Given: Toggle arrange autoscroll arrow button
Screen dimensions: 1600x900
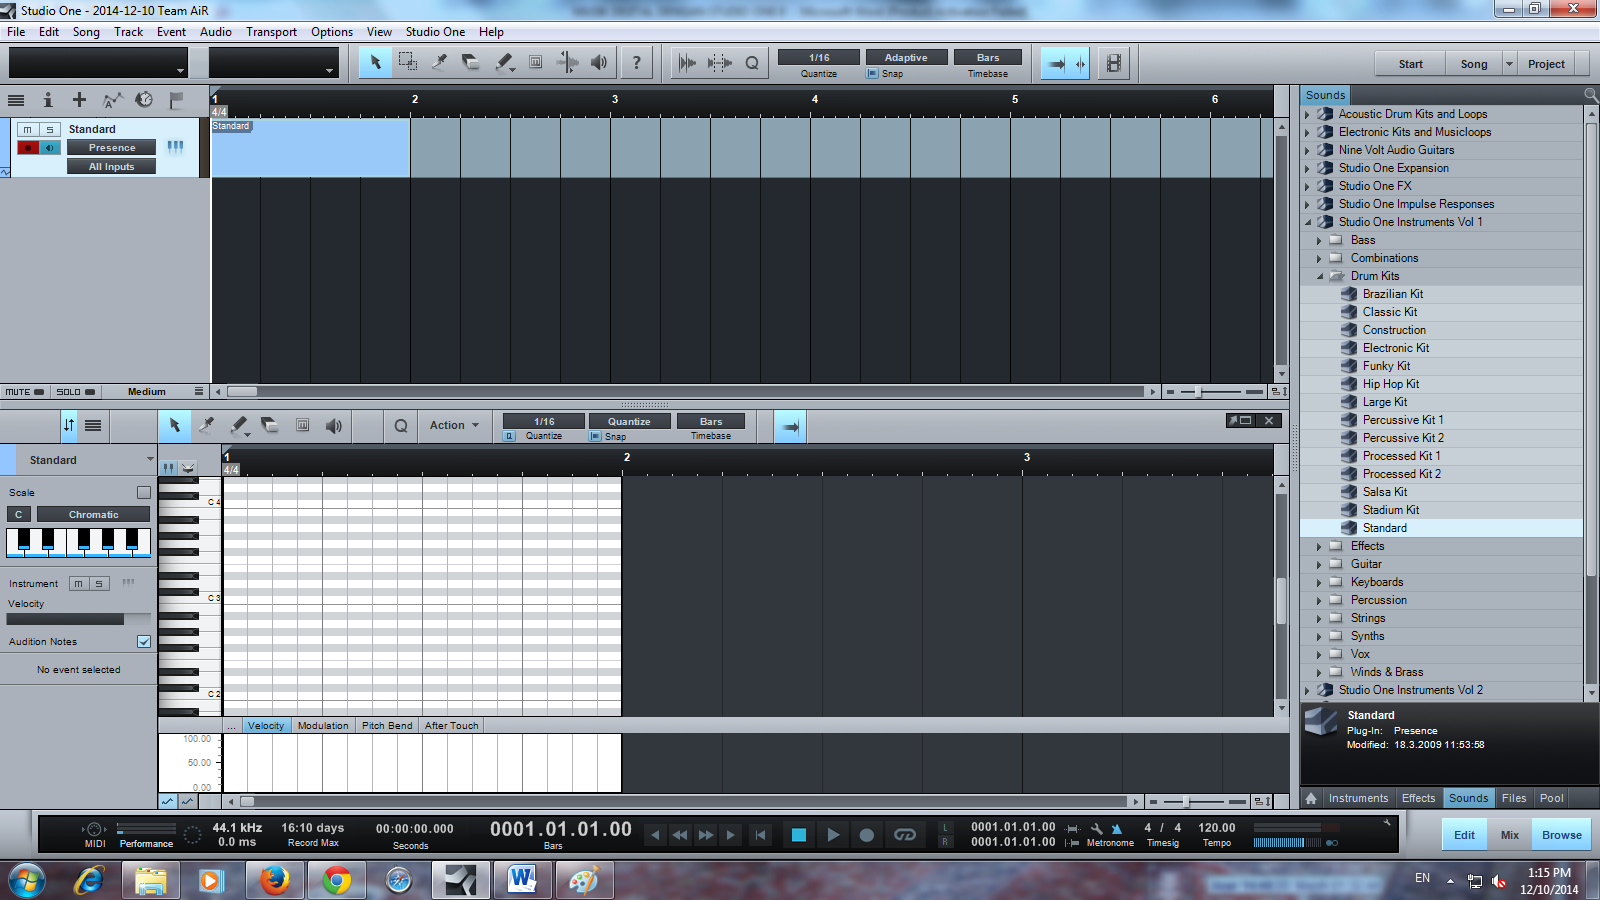Looking at the screenshot, I should click(x=1056, y=63).
